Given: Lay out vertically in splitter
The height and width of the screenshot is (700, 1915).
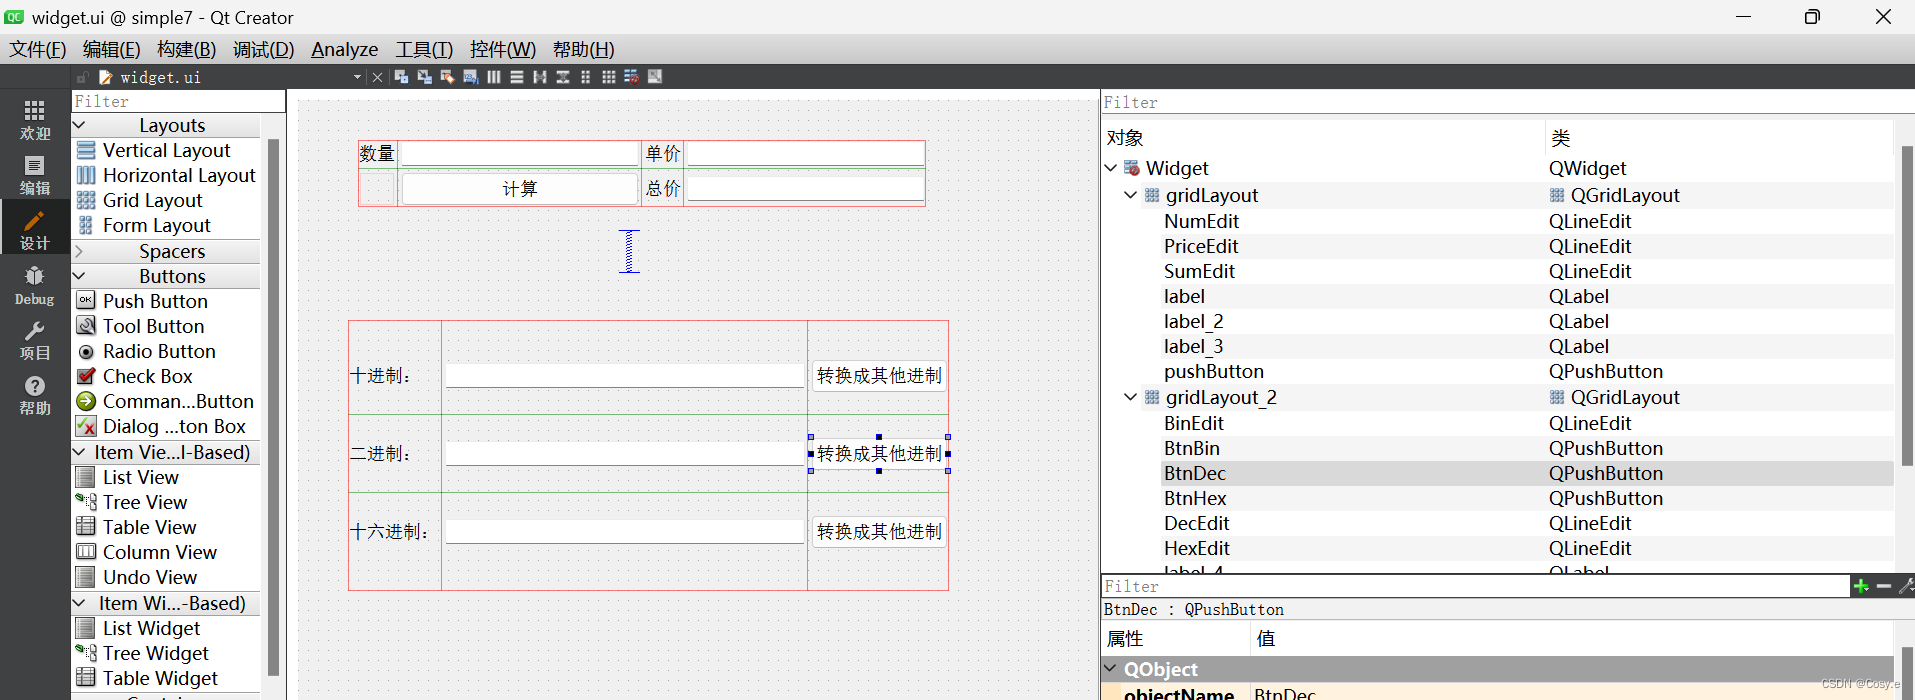Looking at the screenshot, I should click(563, 77).
